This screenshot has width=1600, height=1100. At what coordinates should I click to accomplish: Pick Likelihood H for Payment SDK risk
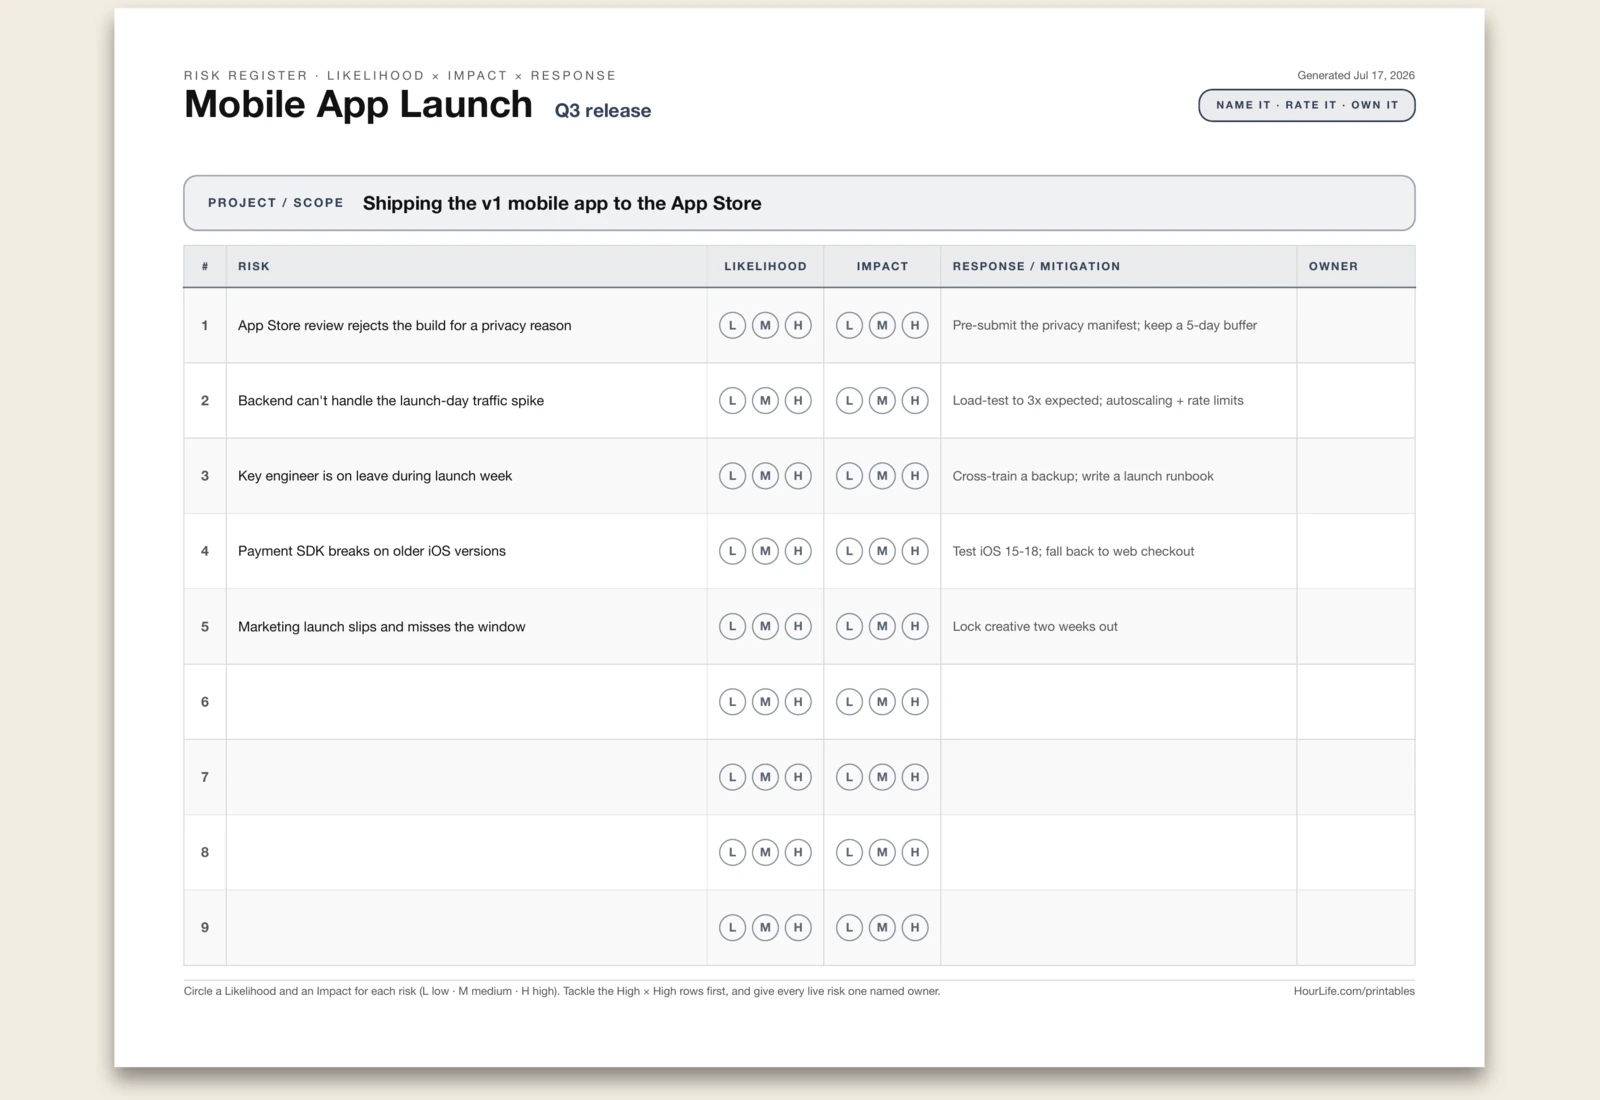pyautogui.click(x=798, y=551)
